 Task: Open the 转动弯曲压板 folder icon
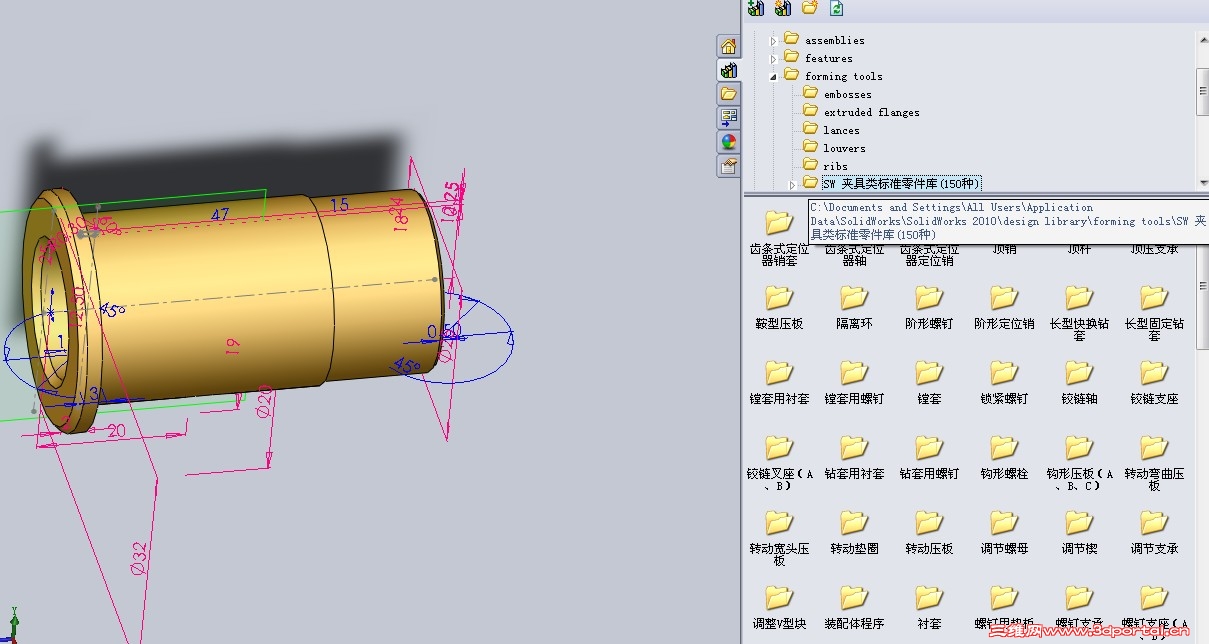(1154, 448)
